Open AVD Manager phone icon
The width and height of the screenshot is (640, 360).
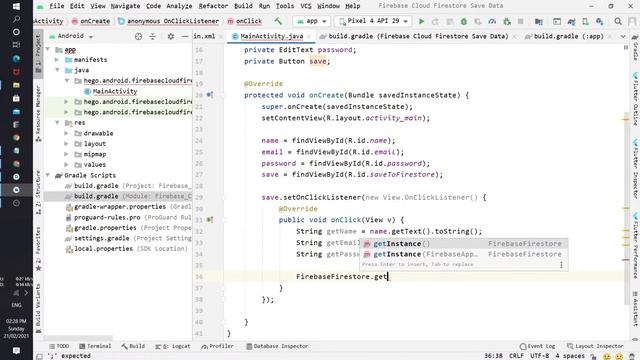click(x=585, y=21)
